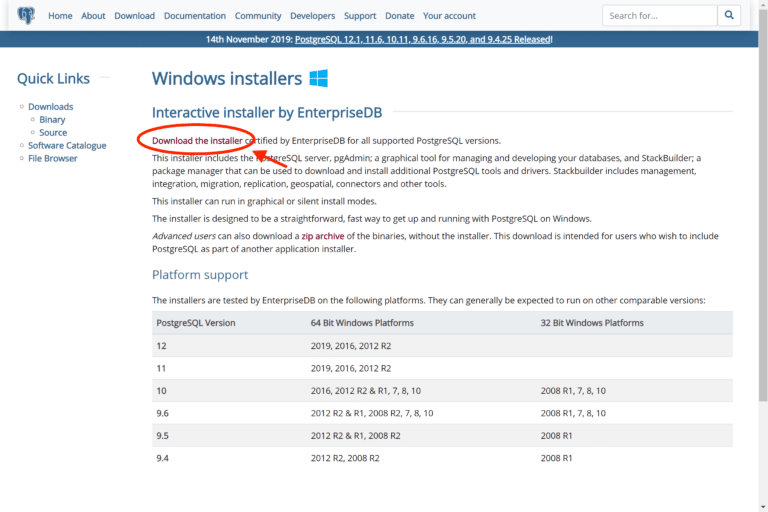Screen dimensions: 768x512
Task: Click the PostgreSQL elephant logo
Action: (x=25, y=15)
